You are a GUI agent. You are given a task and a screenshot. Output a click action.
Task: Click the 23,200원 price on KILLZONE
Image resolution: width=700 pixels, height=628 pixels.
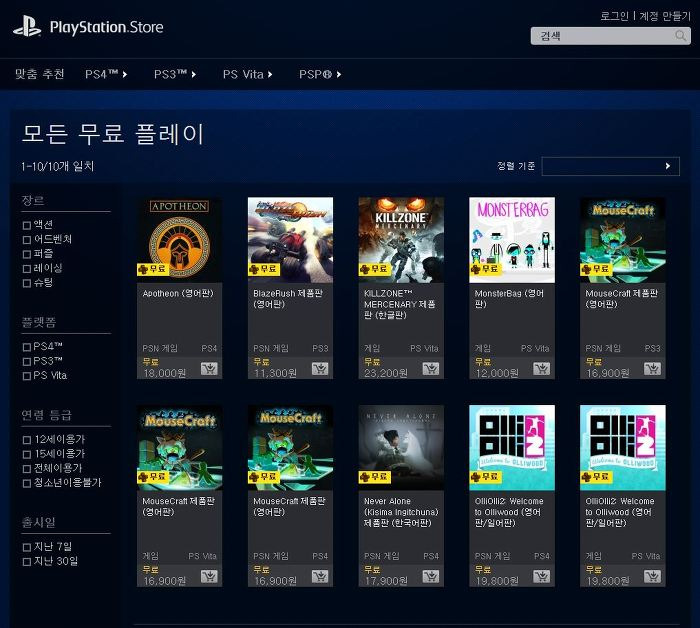coord(386,373)
